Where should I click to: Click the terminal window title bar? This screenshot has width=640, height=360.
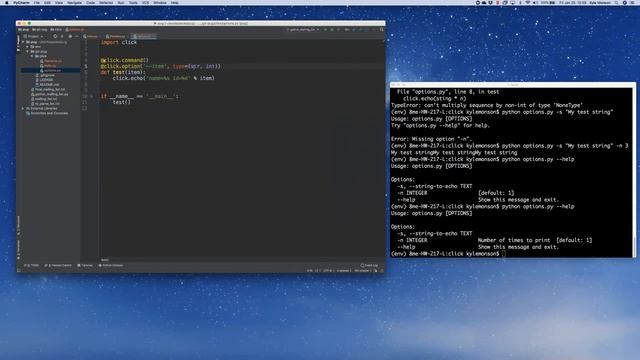tap(513, 84)
